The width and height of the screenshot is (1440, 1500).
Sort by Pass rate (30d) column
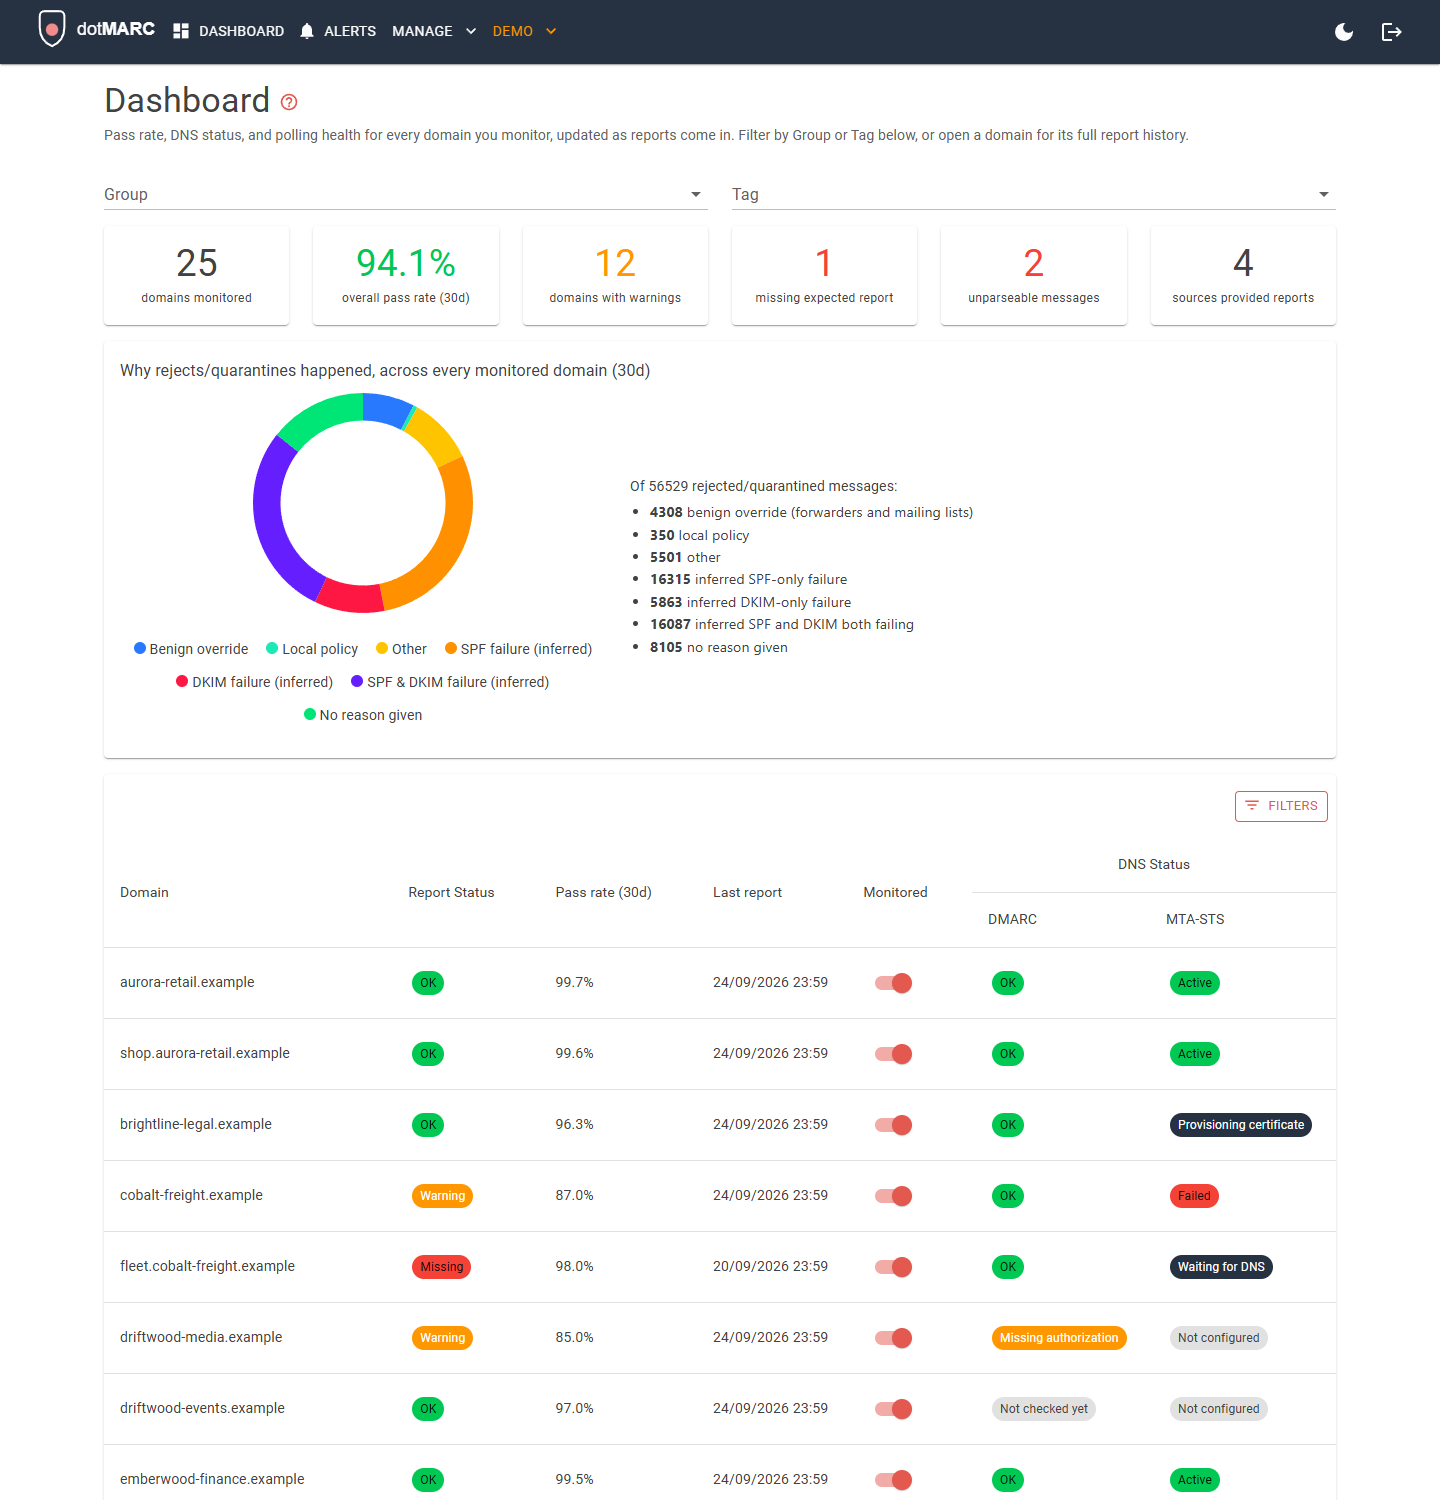click(x=603, y=892)
